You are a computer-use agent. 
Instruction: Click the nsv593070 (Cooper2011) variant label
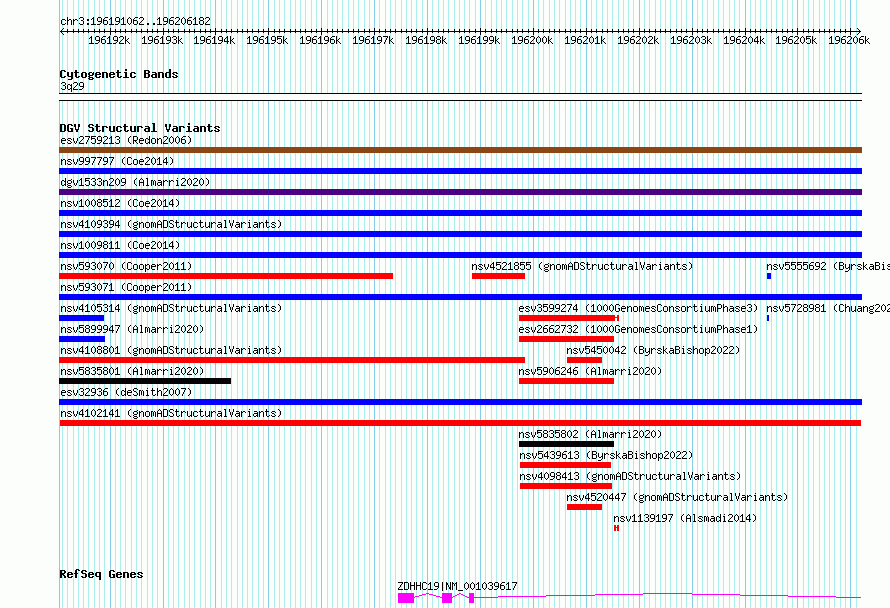coord(126,266)
